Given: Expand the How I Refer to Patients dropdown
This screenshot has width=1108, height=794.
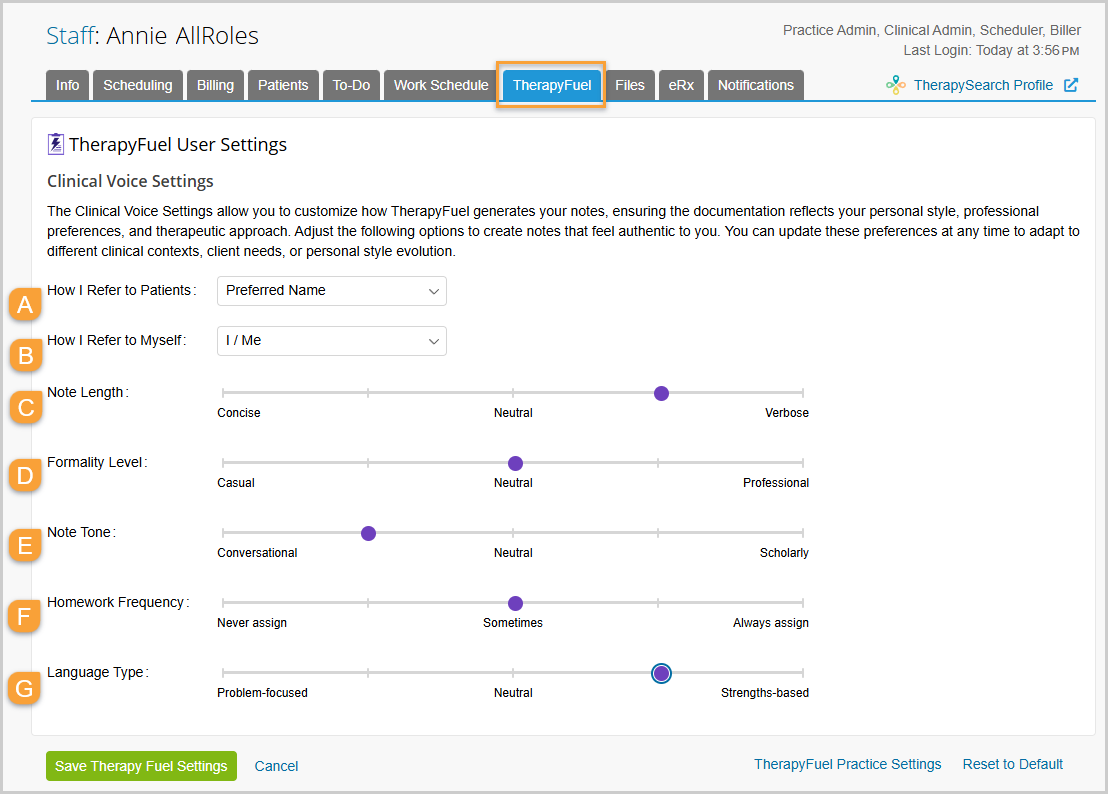Looking at the screenshot, I should point(331,291).
